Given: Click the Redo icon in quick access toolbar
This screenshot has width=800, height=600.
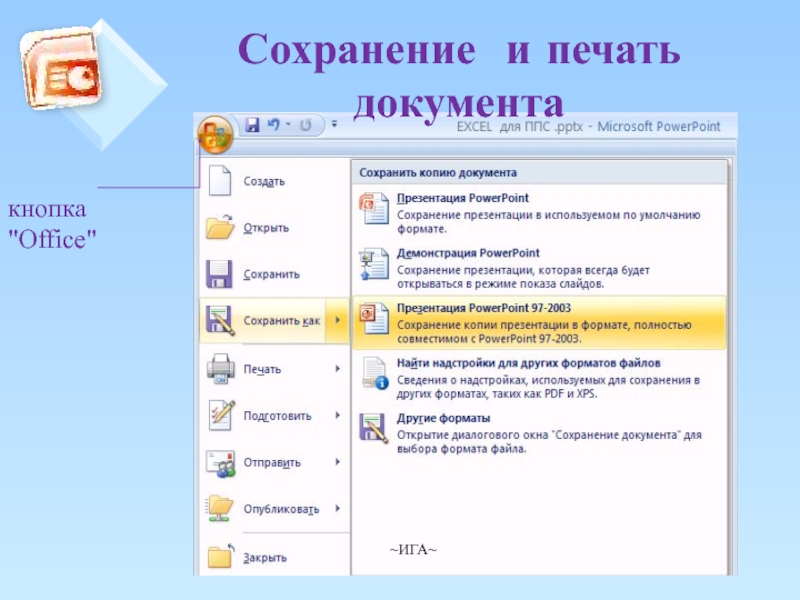Looking at the screenshot, I should tap(306, 124).
